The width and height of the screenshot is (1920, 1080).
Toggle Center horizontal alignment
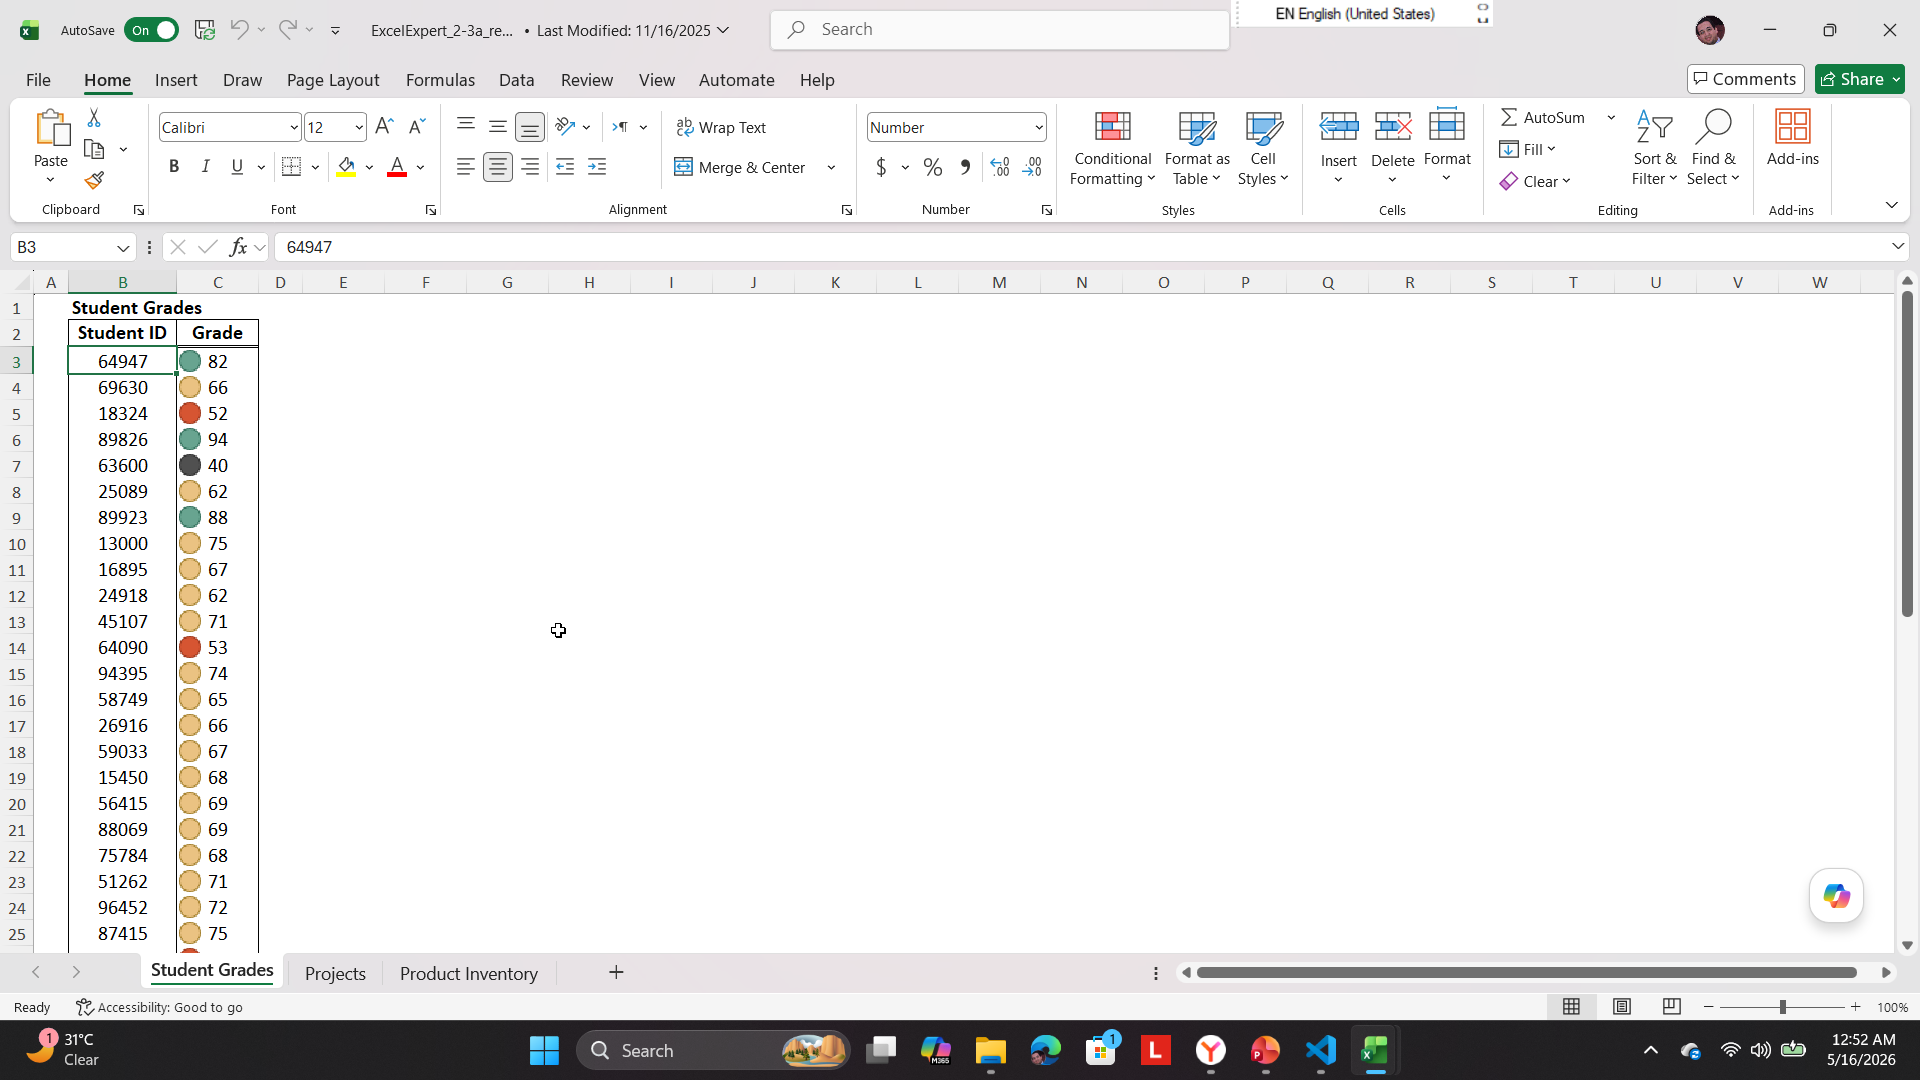pyautogui.click(x=498, y=167)
